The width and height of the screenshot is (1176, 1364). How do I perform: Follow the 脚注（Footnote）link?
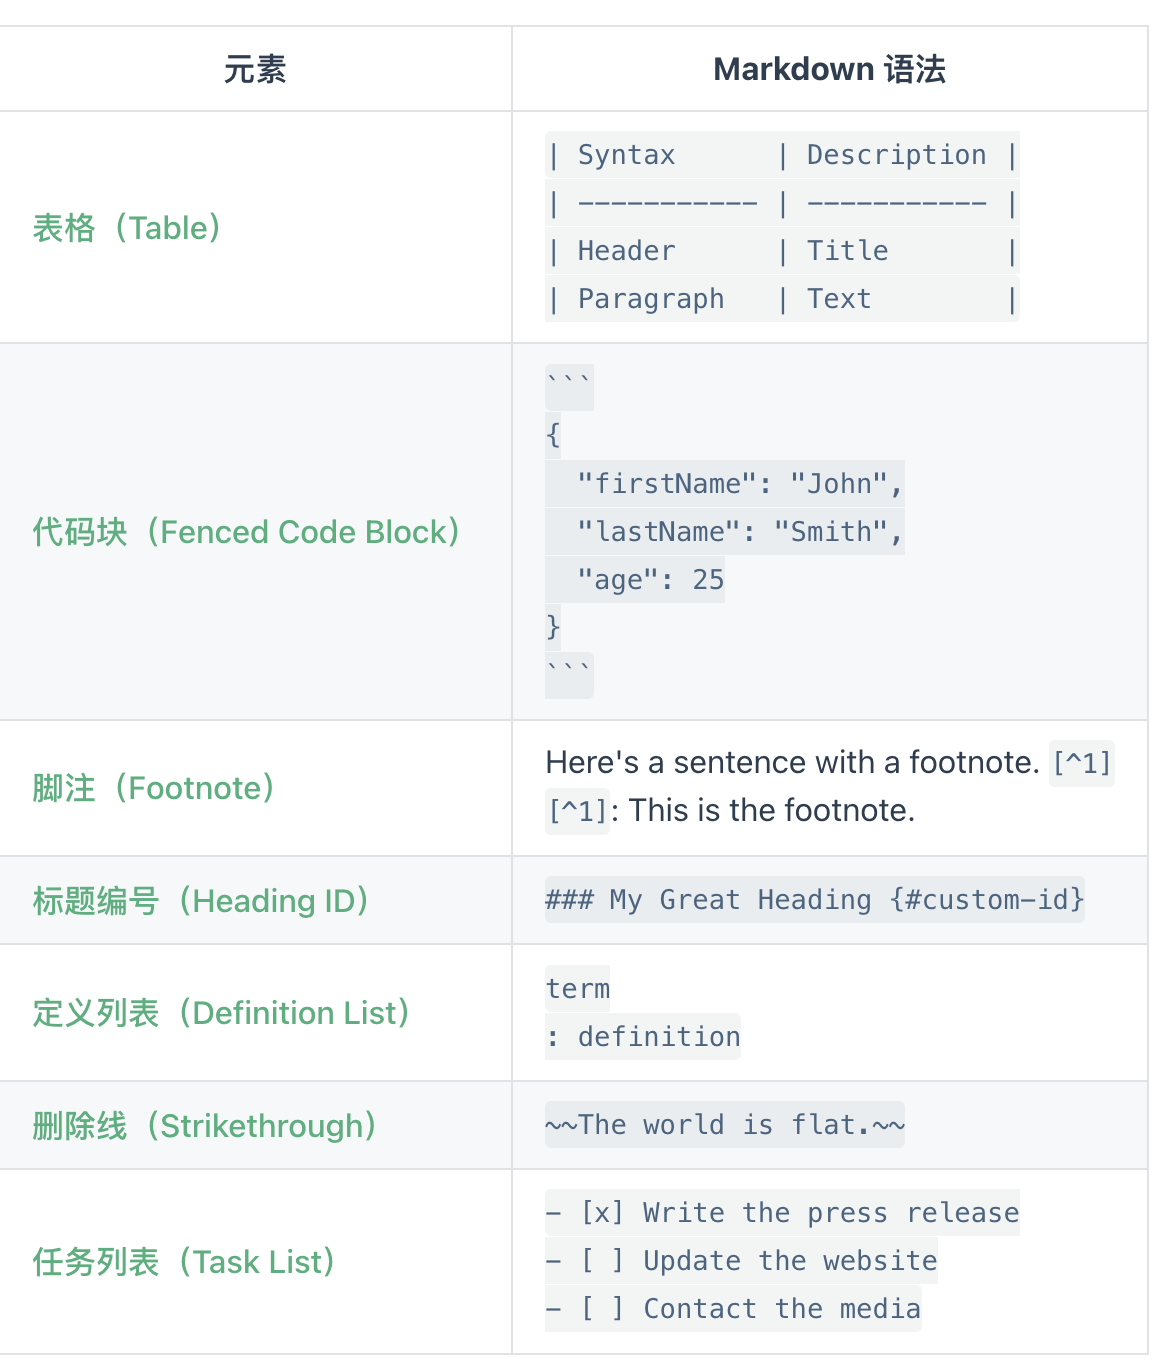(153, 788)
